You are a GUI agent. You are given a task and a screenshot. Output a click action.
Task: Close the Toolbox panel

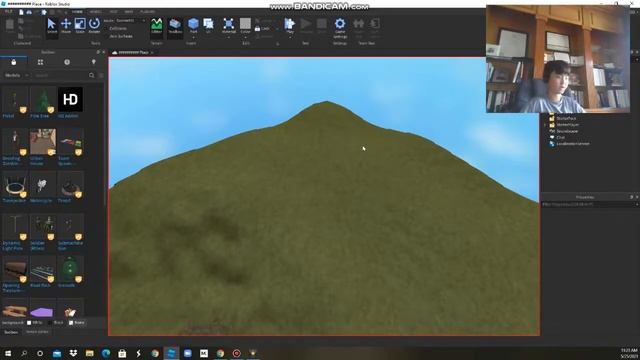click(103, 52)
